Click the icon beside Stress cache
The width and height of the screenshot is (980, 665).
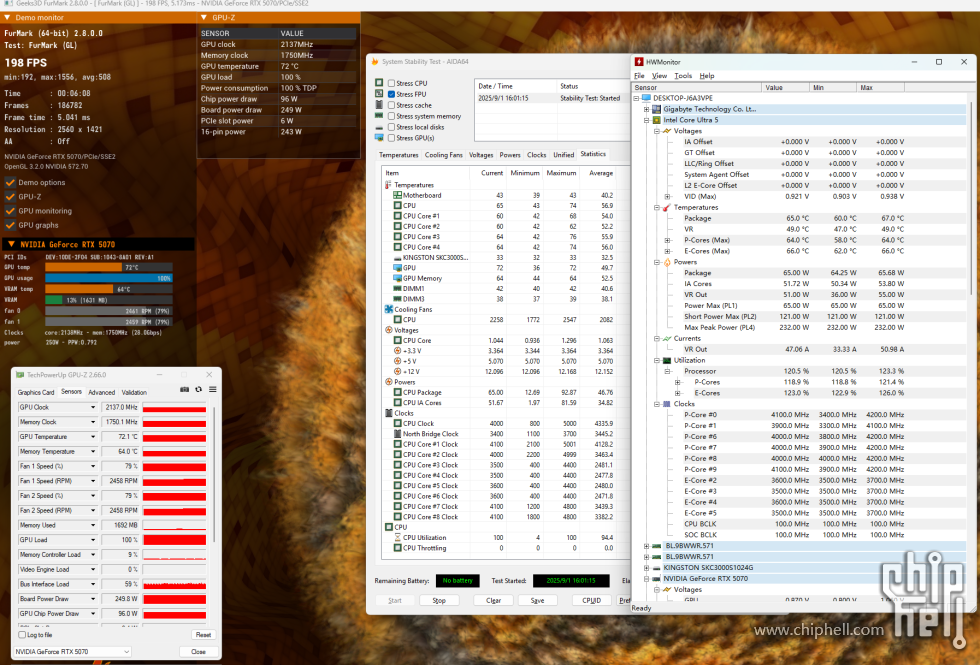379,104
